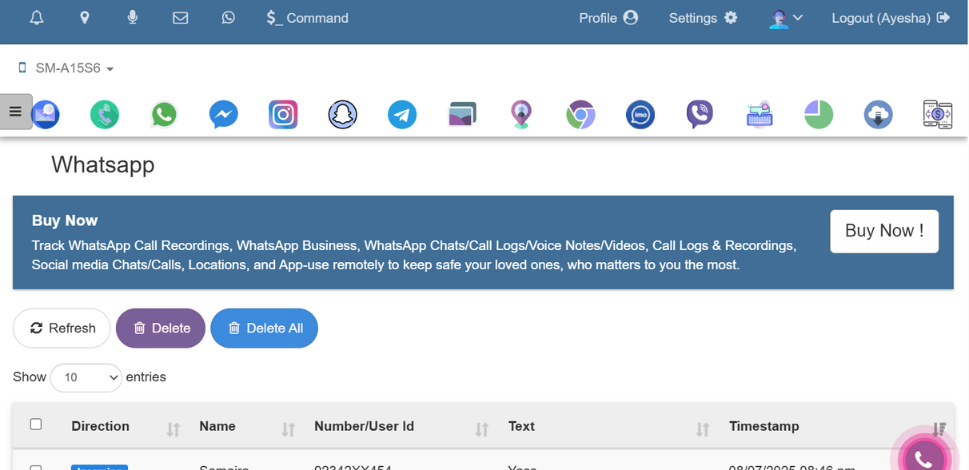Open the Profile menu item
The width and height of the screenshot is (969, 470).
click(x=608, y=18)
